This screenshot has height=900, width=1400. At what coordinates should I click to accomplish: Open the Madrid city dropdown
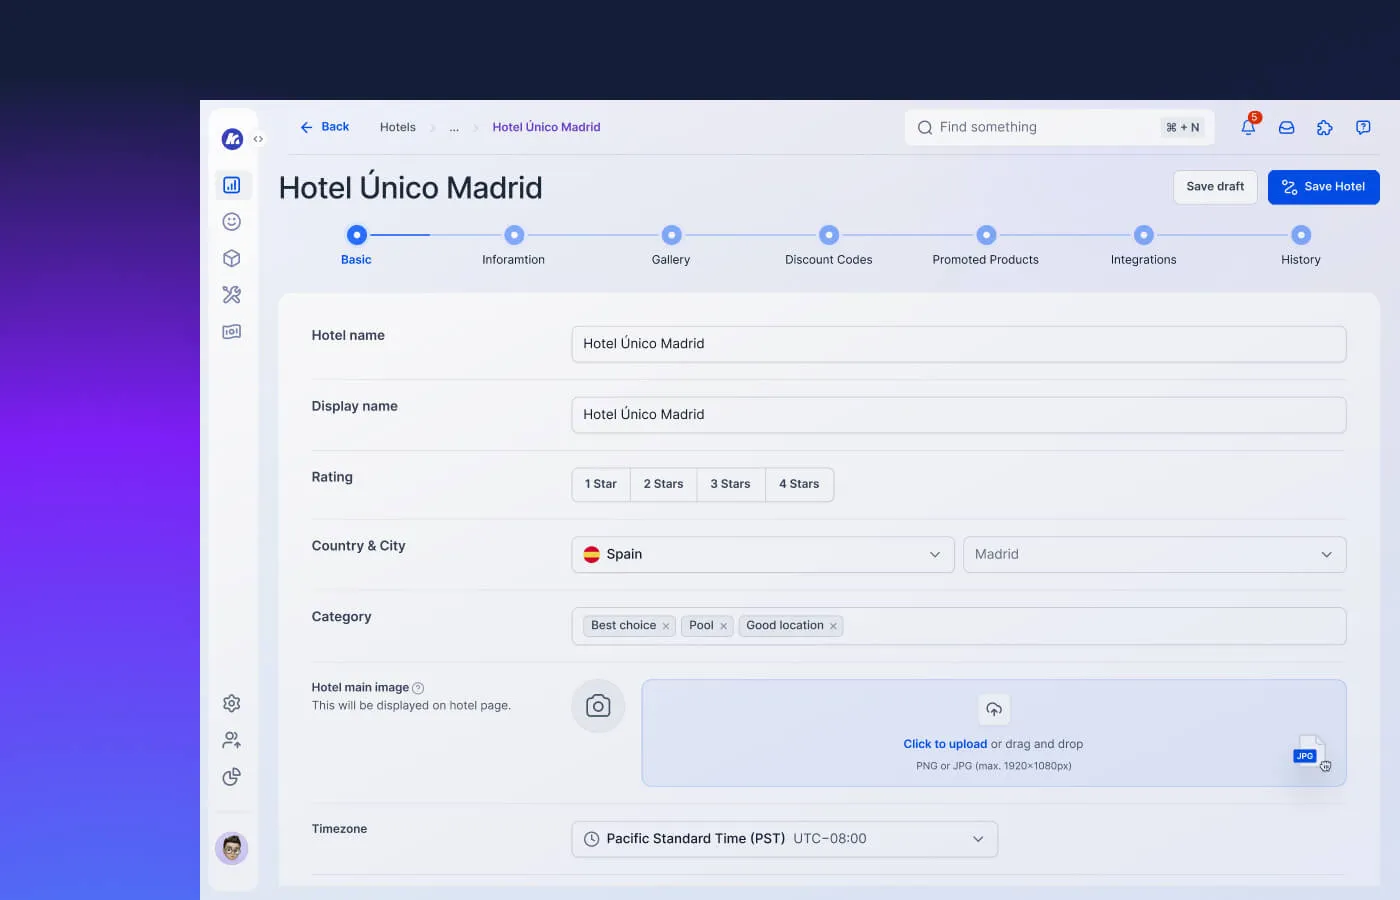coord(1155,555)
